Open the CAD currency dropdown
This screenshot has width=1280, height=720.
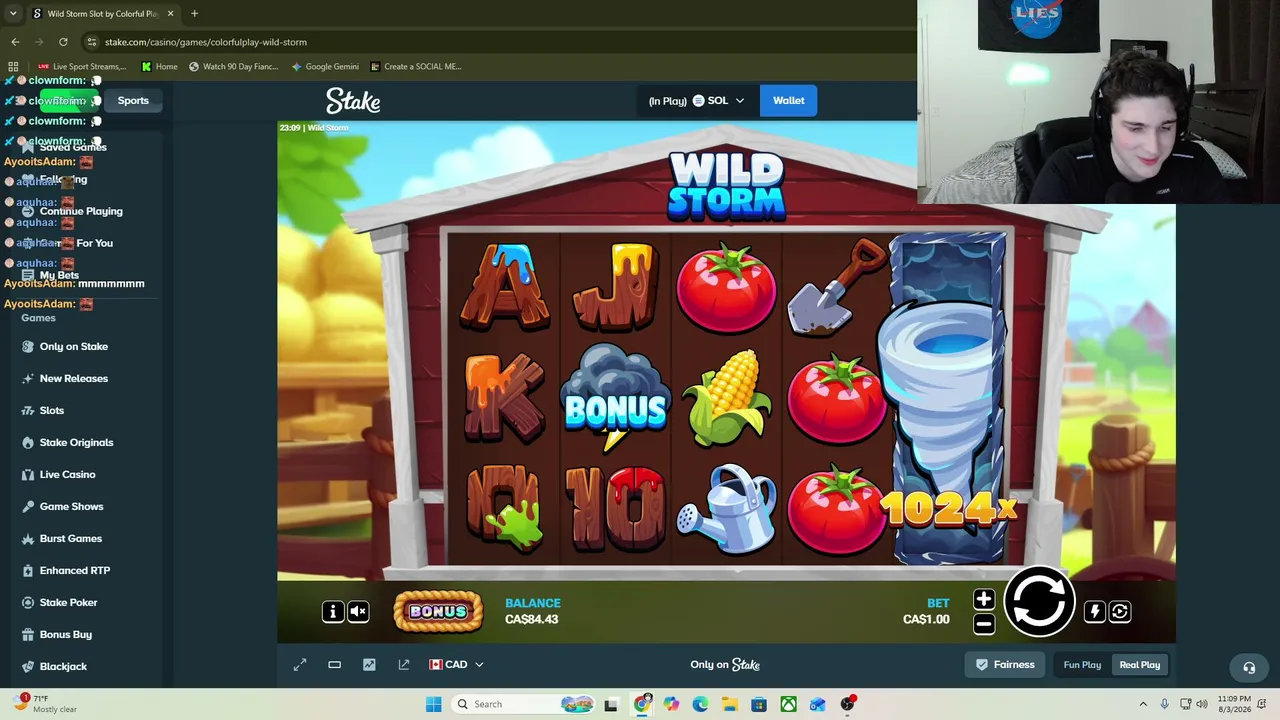(x=456, y=664)
